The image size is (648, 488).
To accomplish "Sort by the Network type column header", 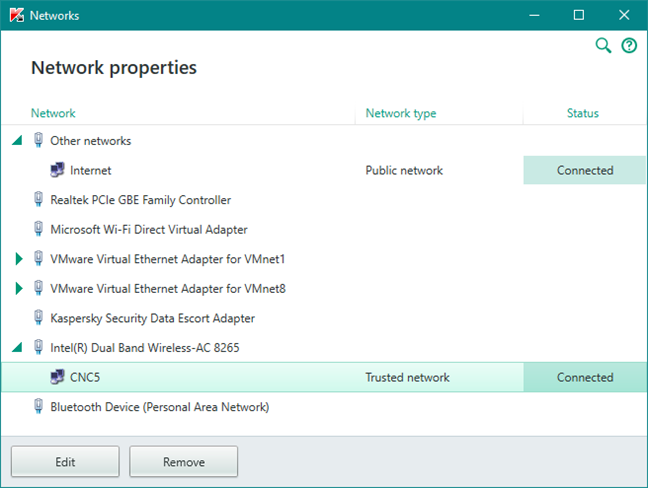I will (401, 113).
